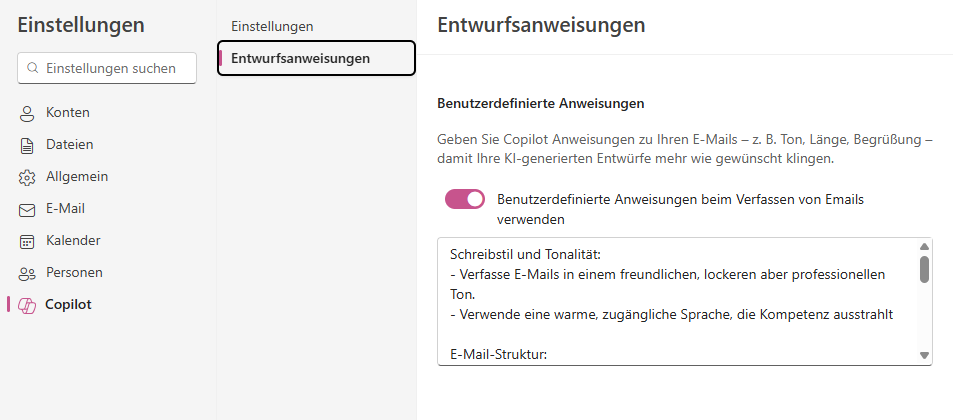Open the Einstellungen submenu item
The width and height of the screenshot is (953, 420).
[272, 26]
